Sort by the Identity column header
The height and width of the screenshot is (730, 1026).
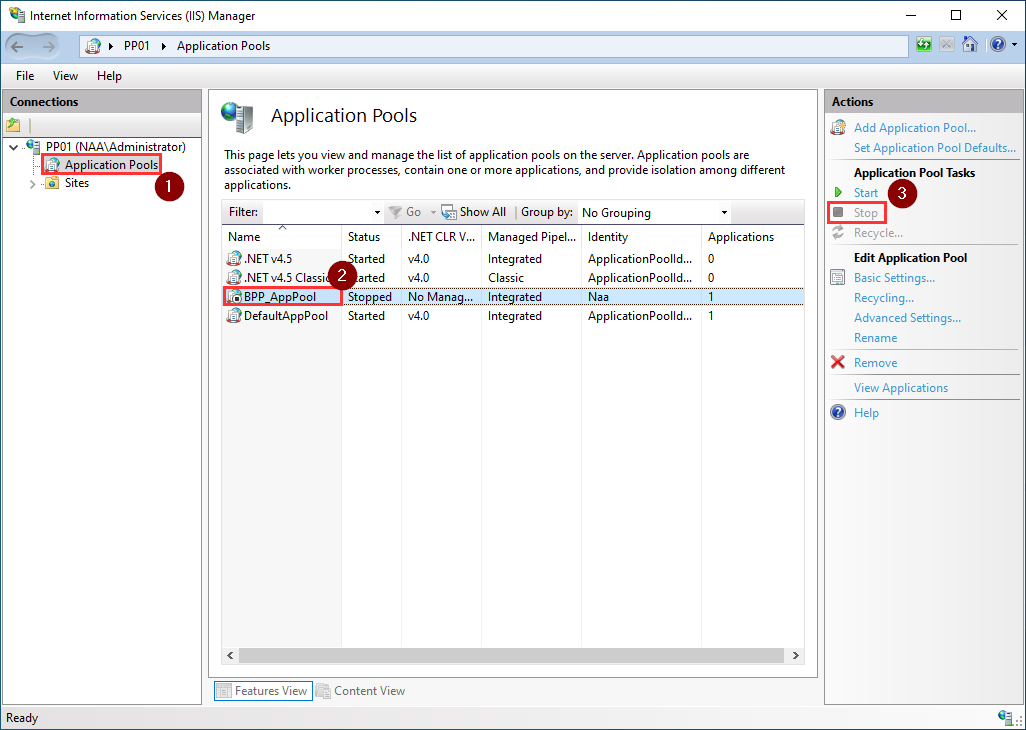[x=641, y=237]
